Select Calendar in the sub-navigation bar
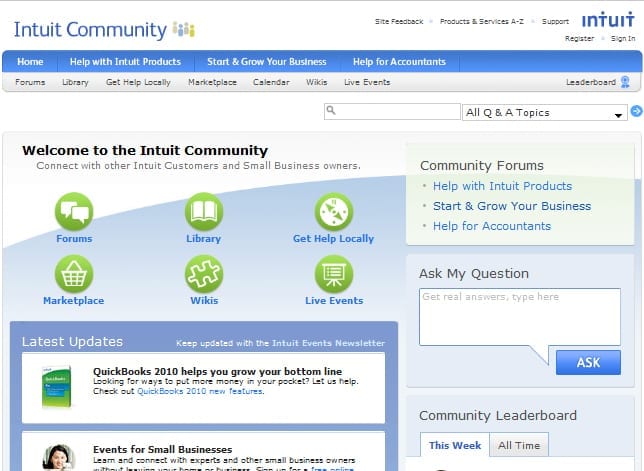The height and width of the screenshot is (471, 644). coord(271,82)
